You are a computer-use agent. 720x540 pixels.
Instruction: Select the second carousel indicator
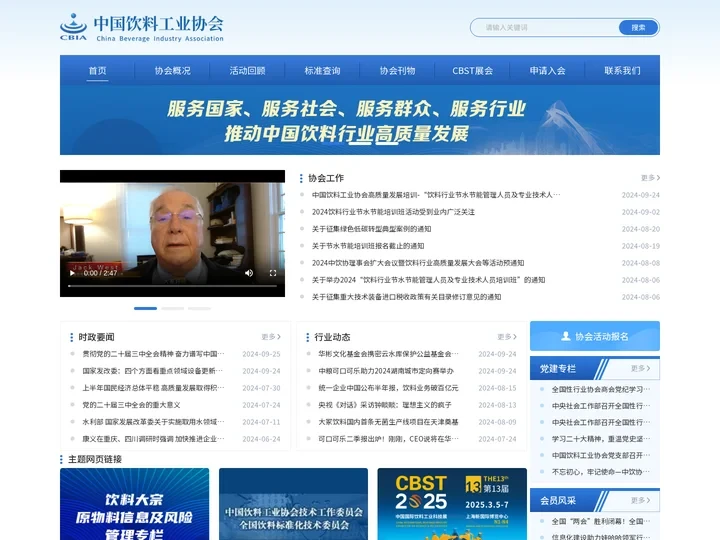coord(172,309)
